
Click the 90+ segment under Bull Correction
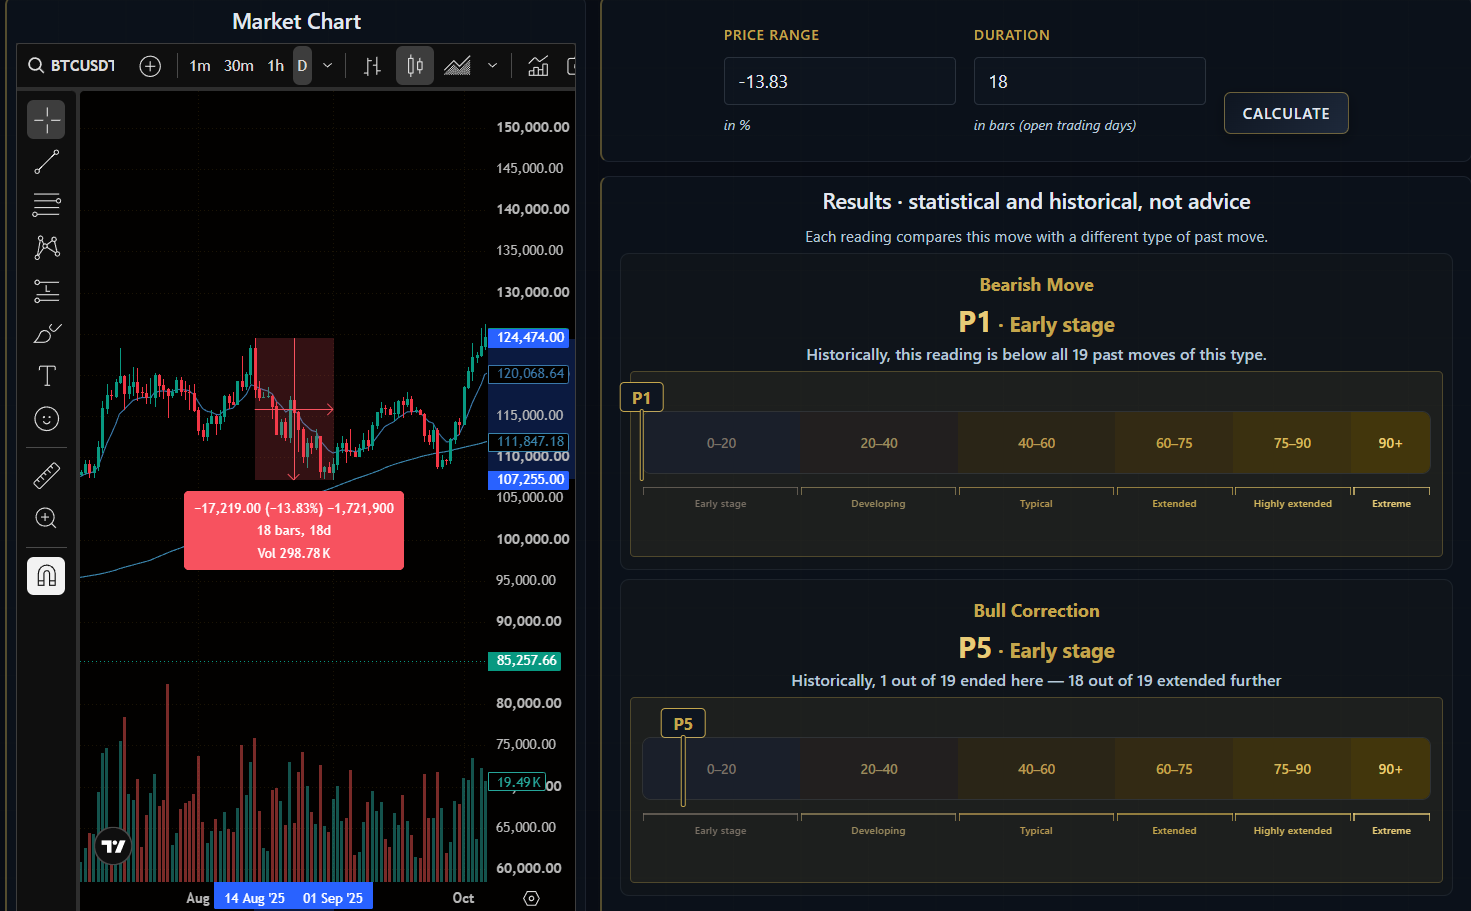point(1390,769)
